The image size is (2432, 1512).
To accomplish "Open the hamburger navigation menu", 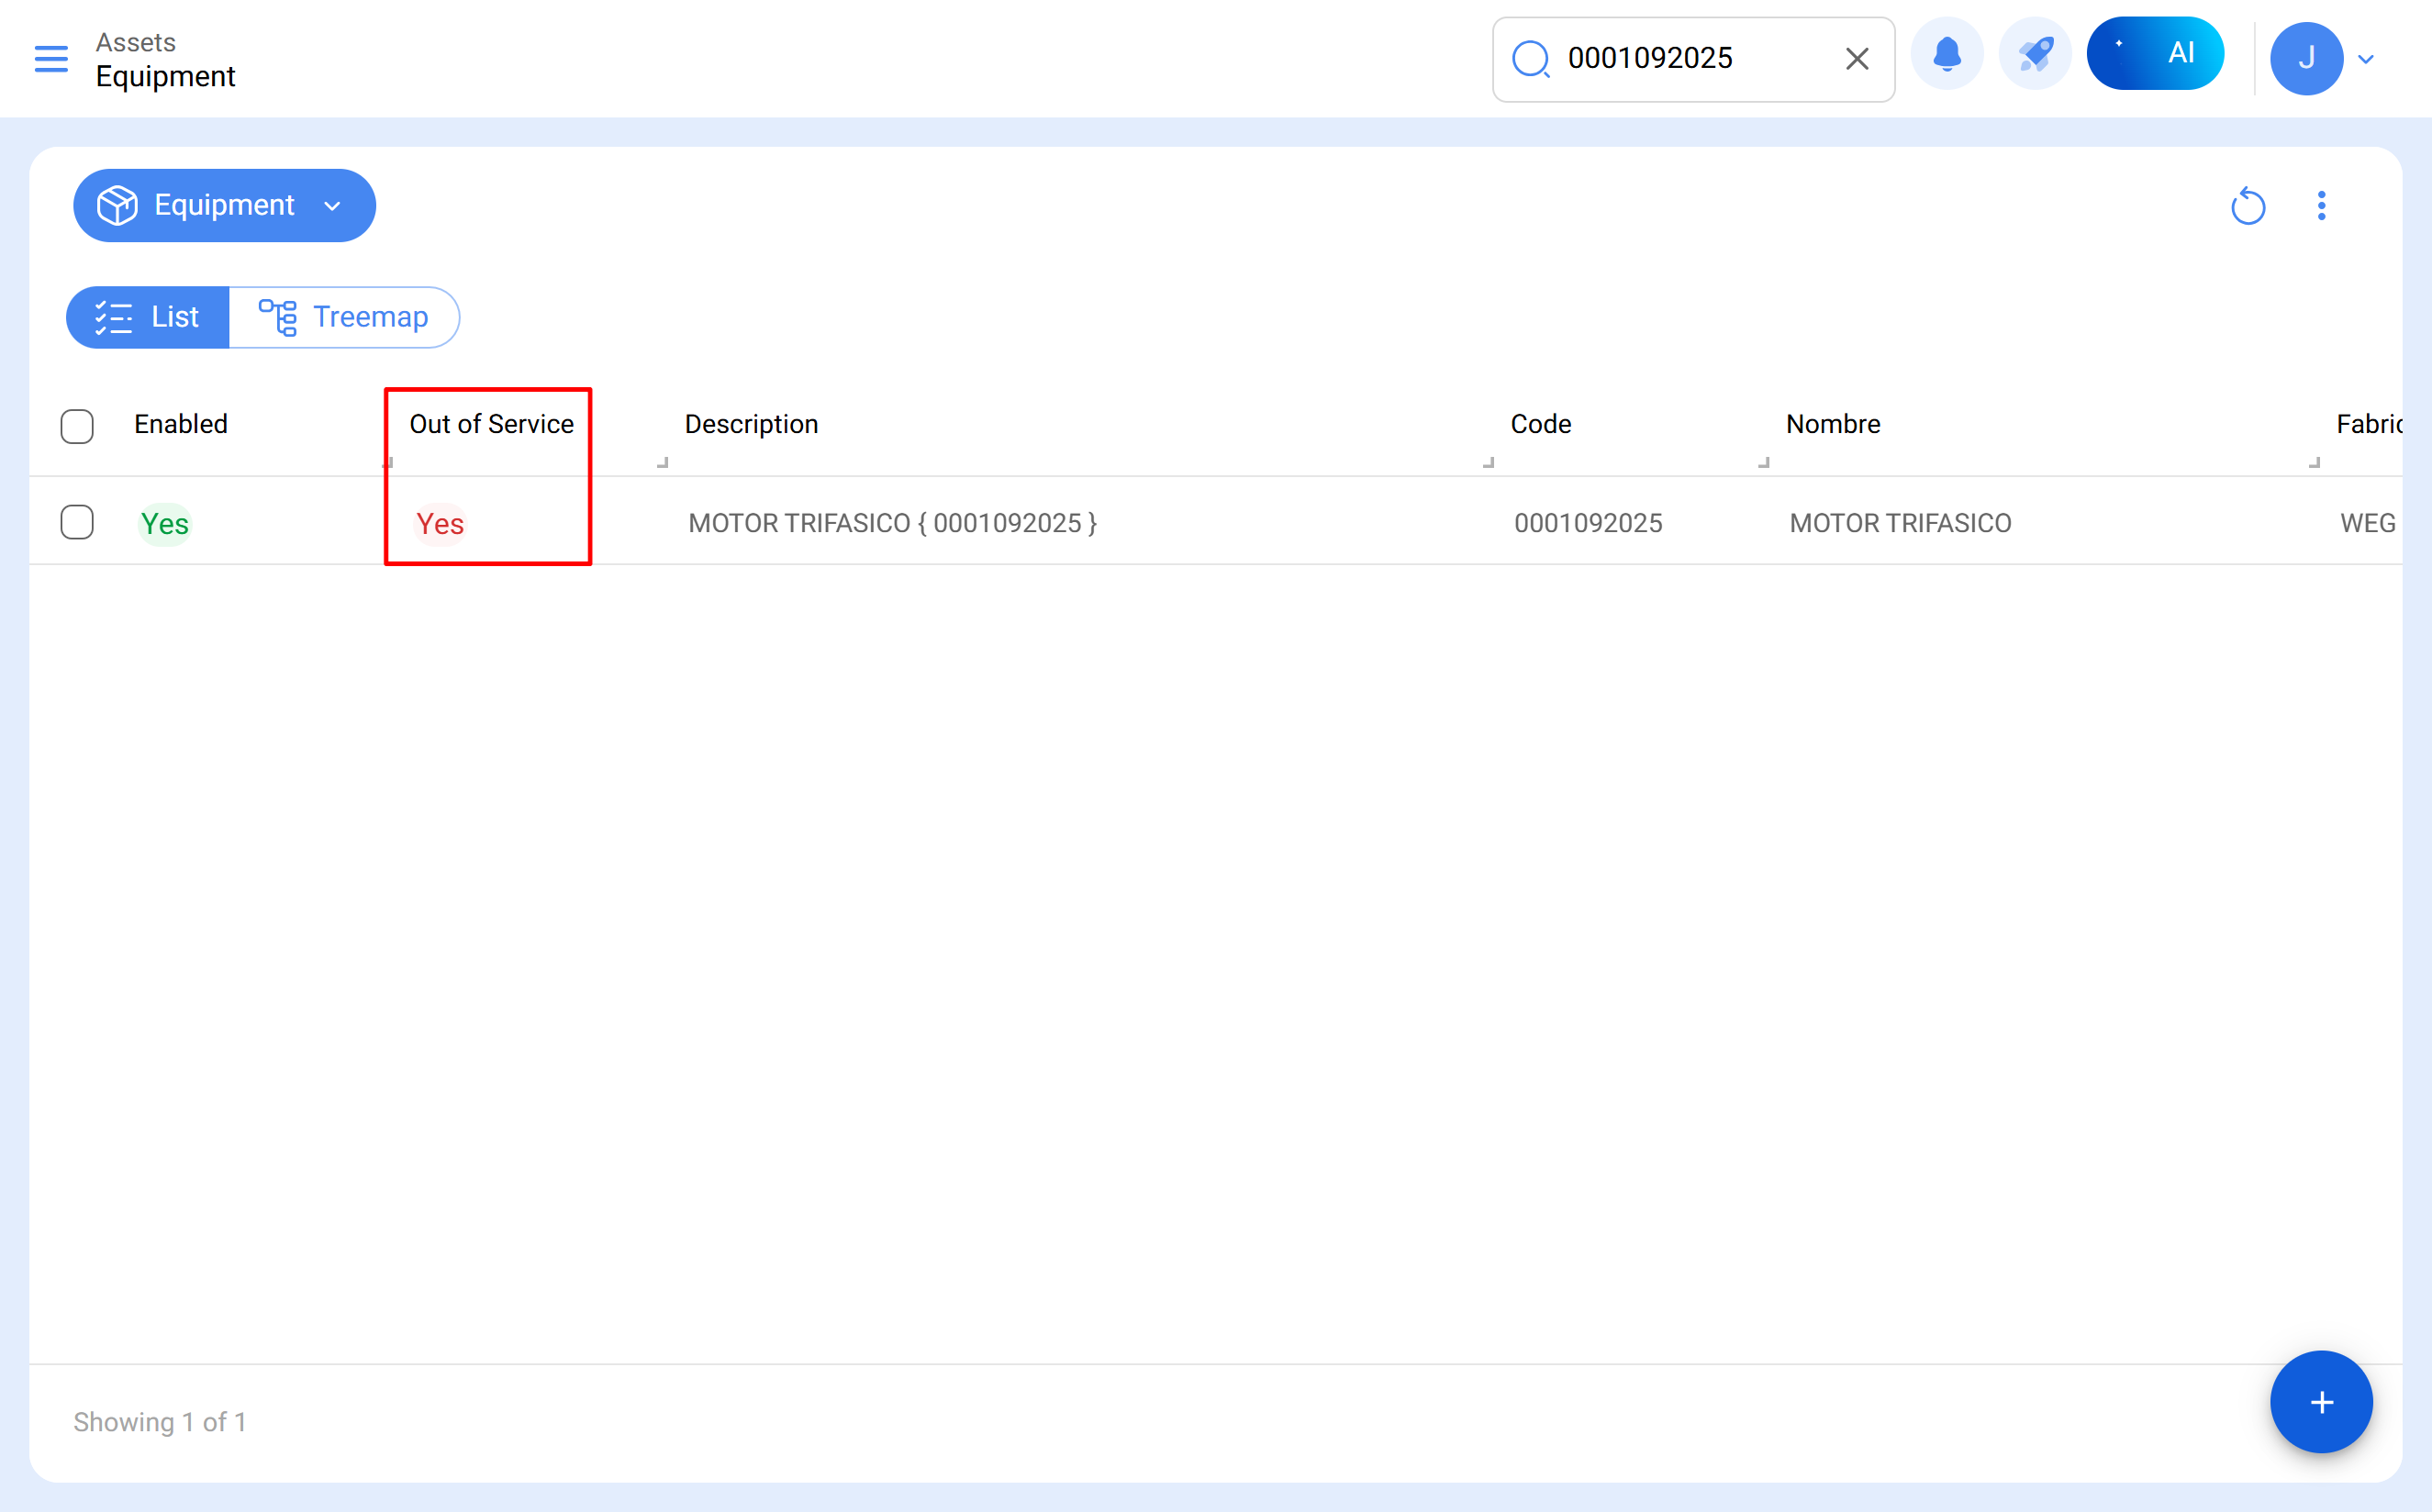I will pyautogui.click(x=51, y=59).
